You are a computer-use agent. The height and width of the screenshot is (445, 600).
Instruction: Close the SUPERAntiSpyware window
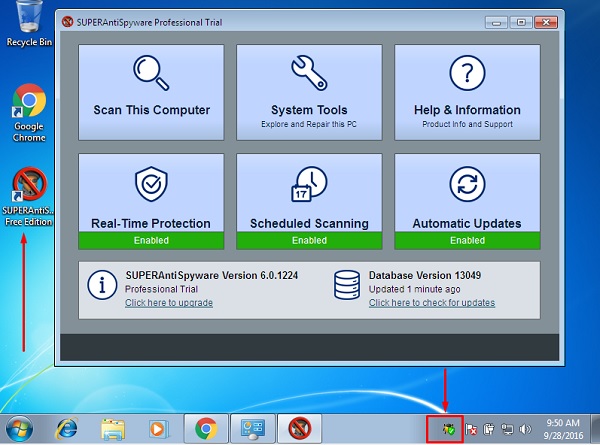[546, 22]
